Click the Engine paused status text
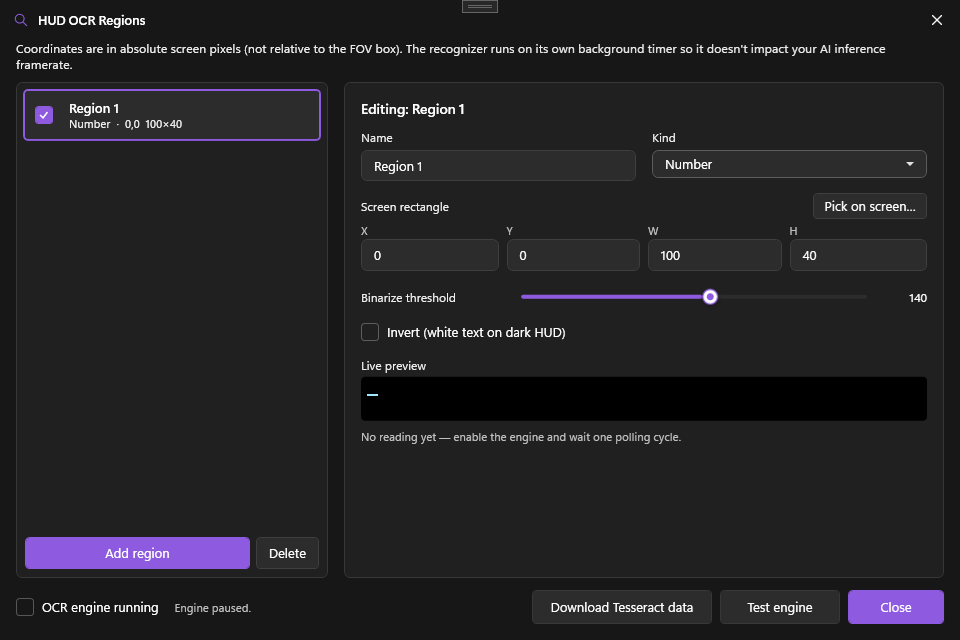This screenshot has height=640, width=960. tap(212, 608)
